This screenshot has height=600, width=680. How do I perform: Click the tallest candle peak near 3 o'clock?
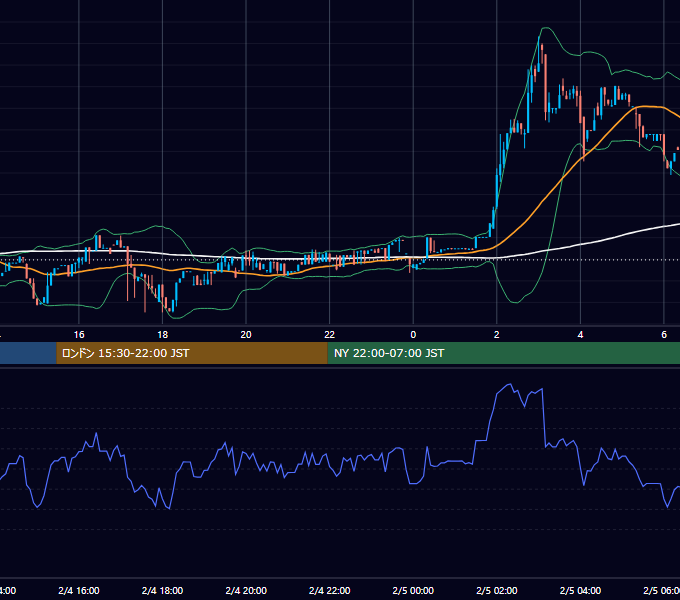[539, 39]
